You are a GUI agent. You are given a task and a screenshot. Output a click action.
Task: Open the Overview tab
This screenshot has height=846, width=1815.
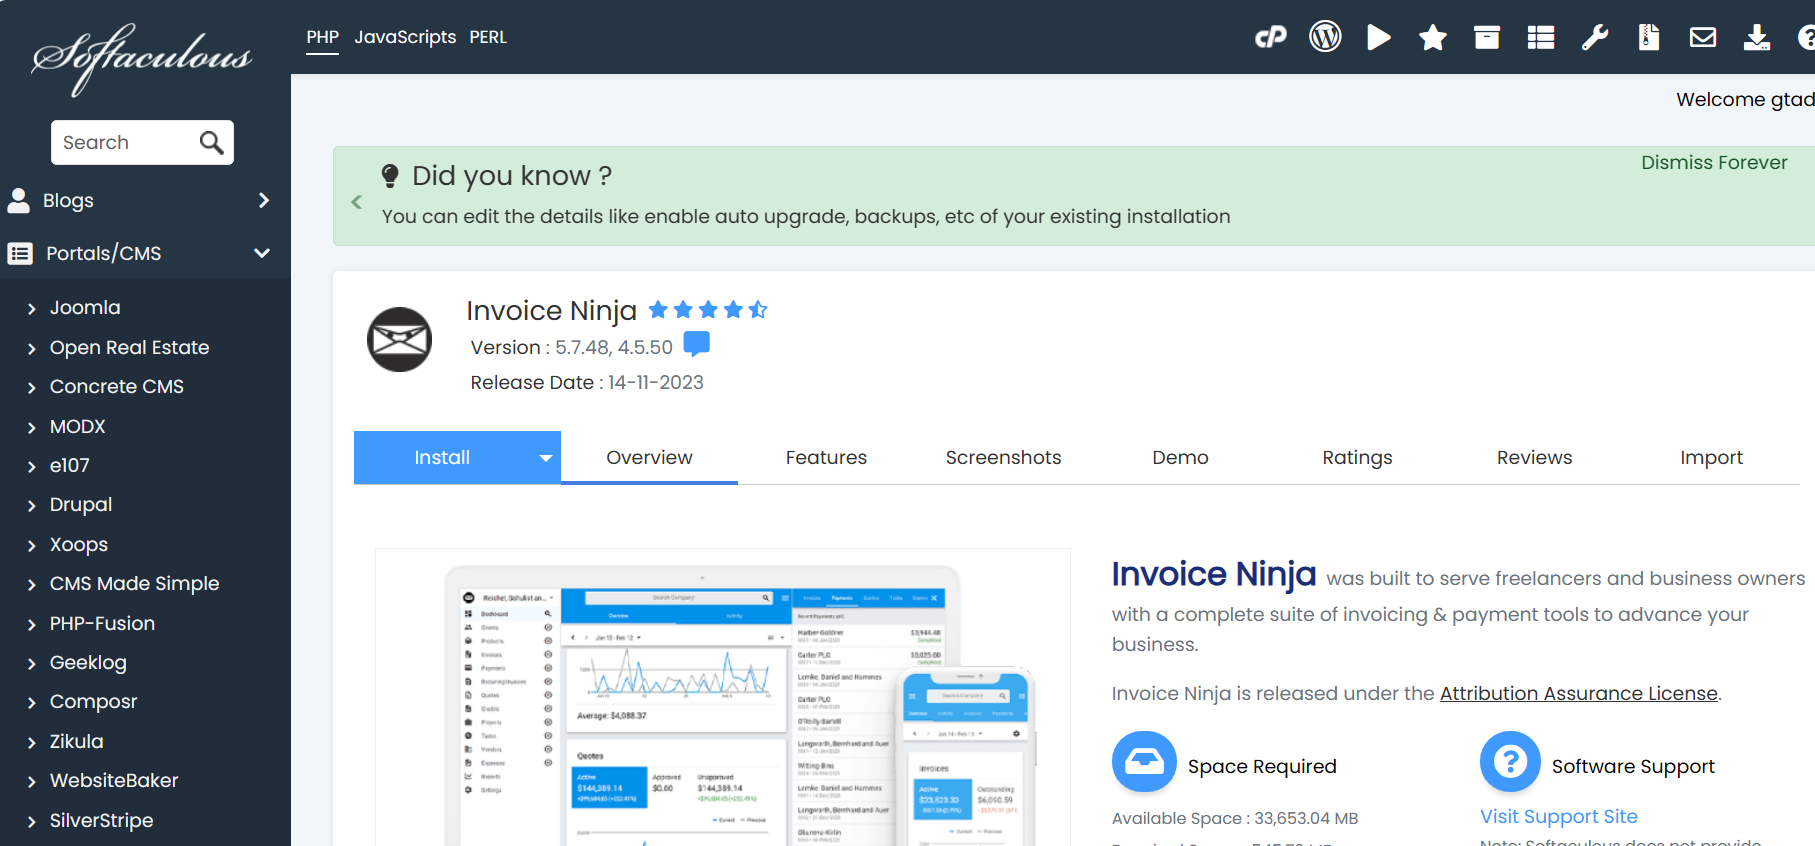coord(649,458)
